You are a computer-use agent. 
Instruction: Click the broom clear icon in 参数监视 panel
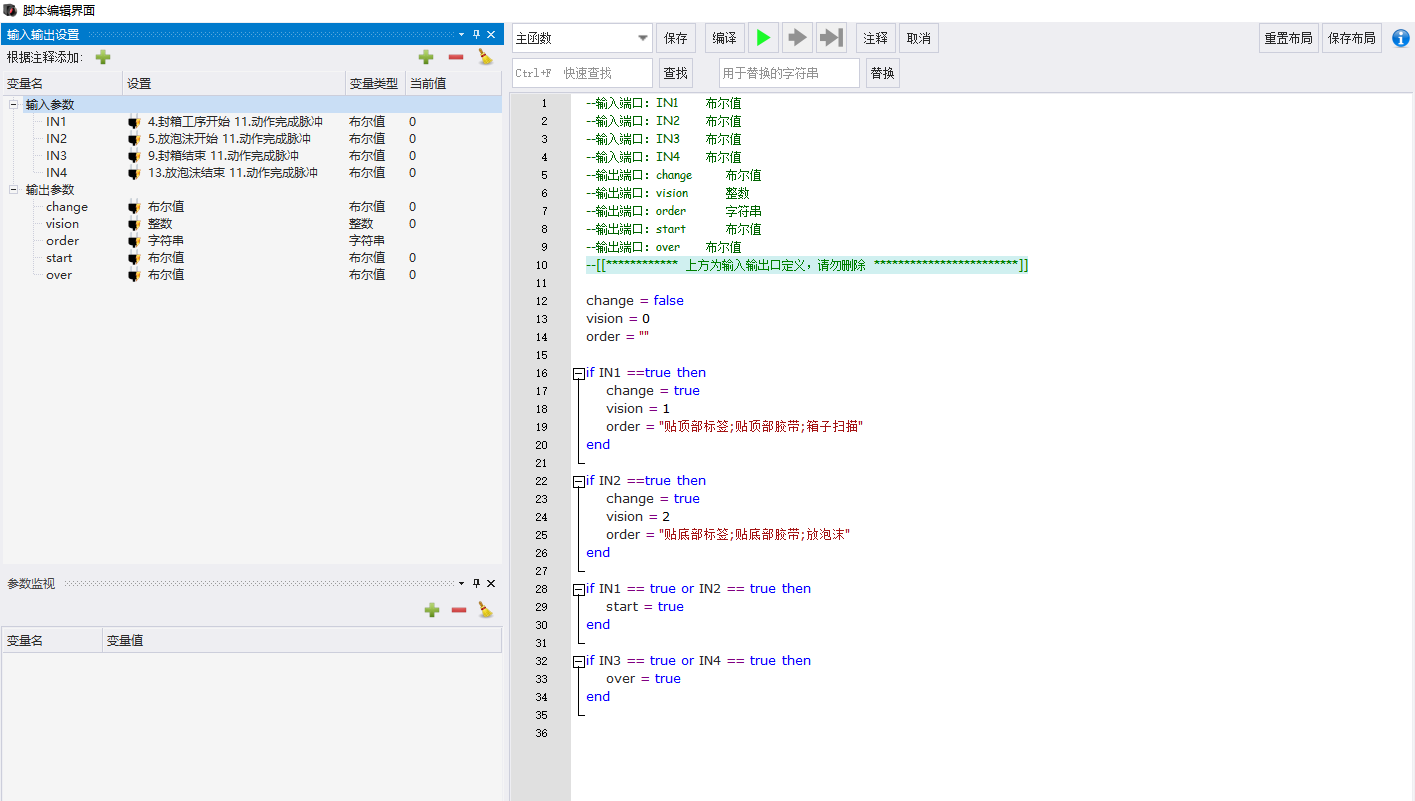486,609
